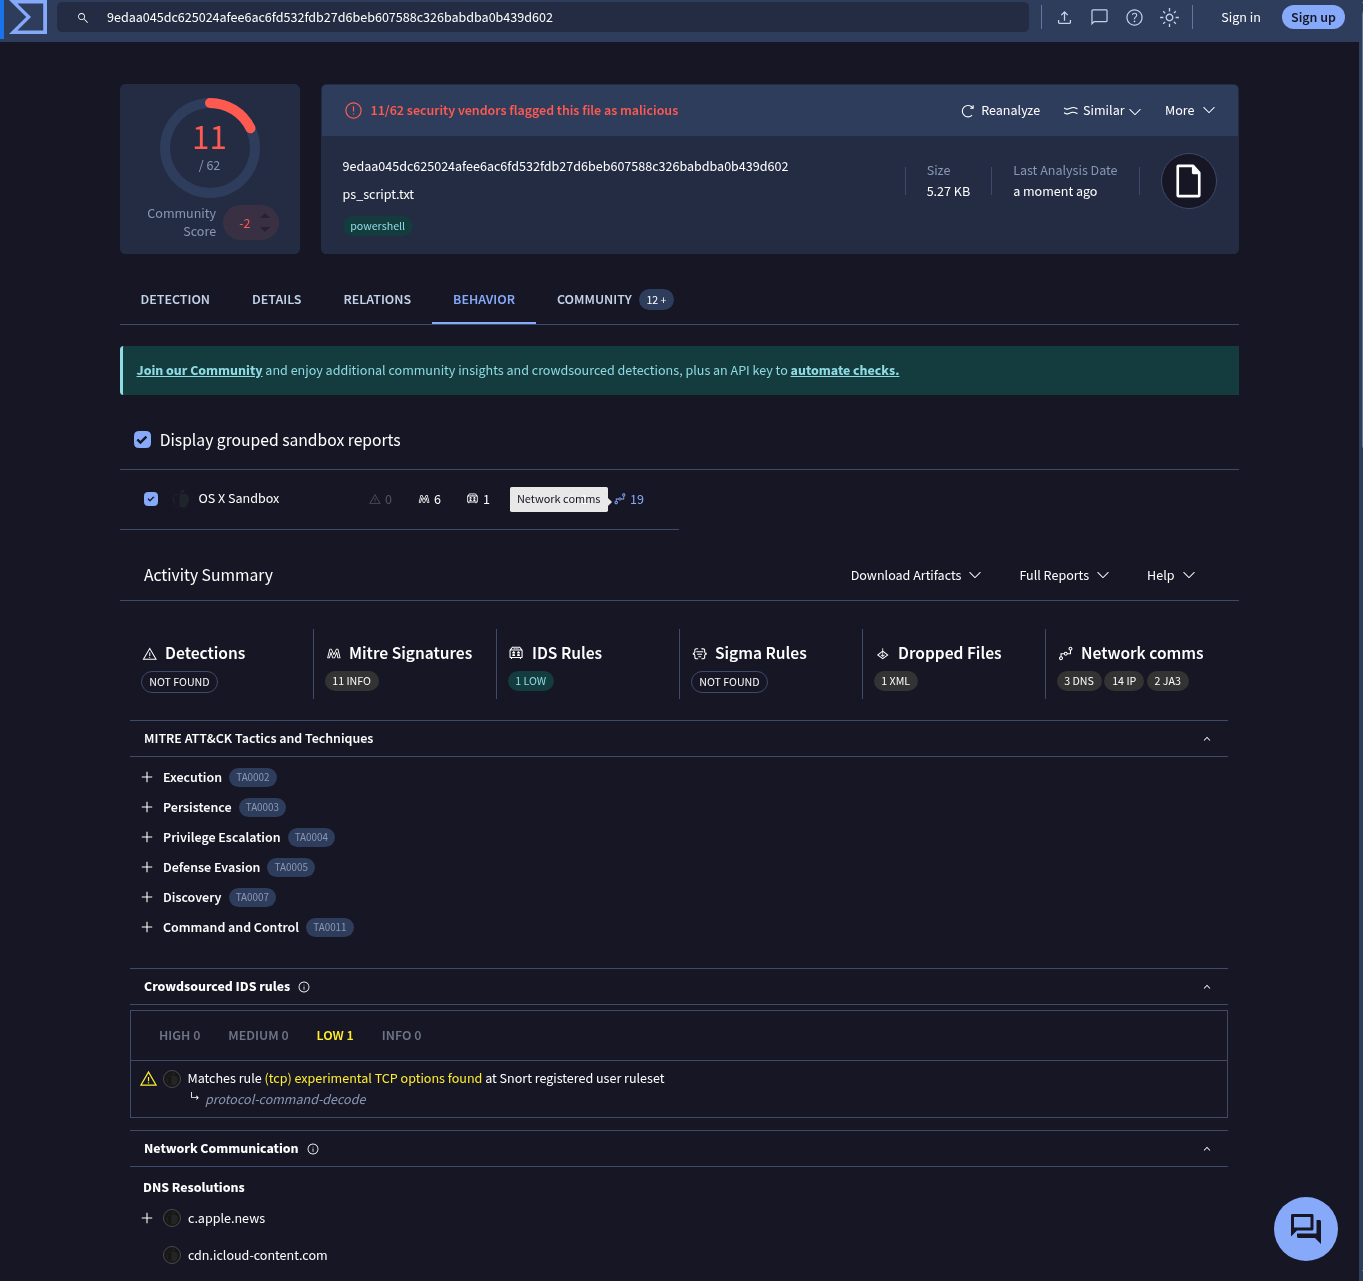The width and height of the screenshot is (1363, 1281).
Task: Open the More dropdown menu
Action: pos(1189,111)
